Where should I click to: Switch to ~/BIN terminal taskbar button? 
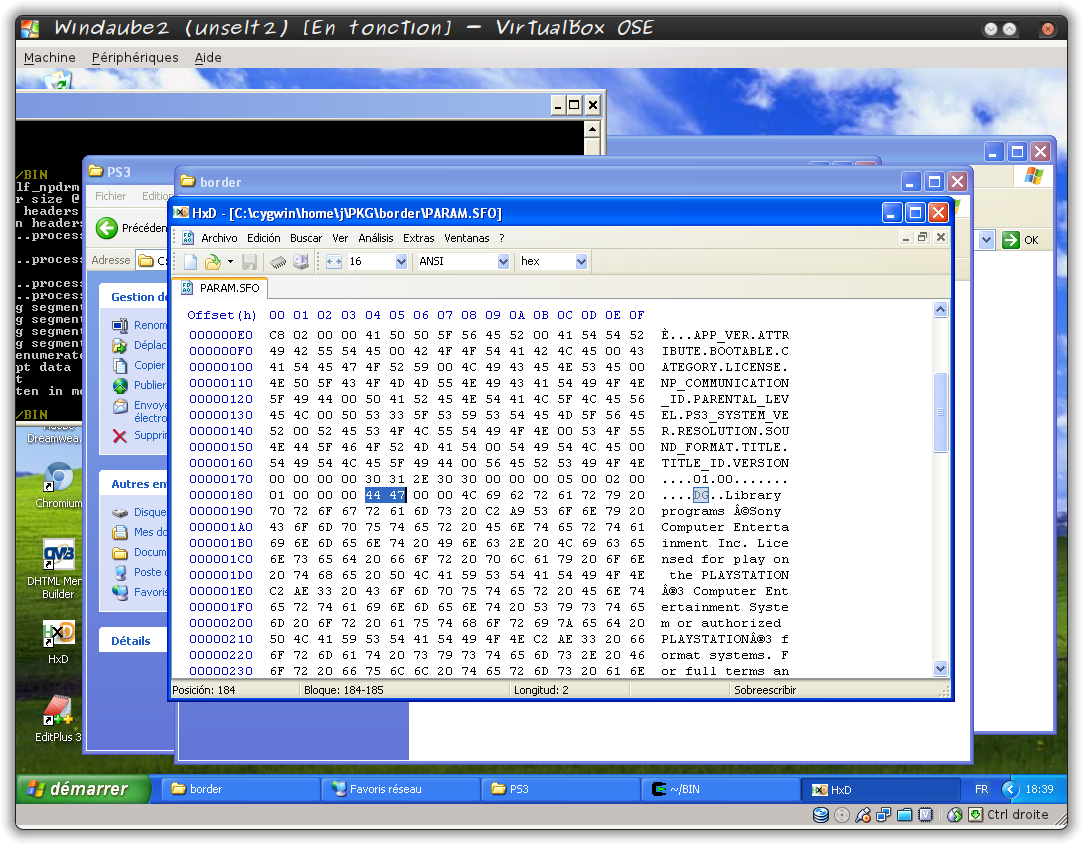point(720,789)
